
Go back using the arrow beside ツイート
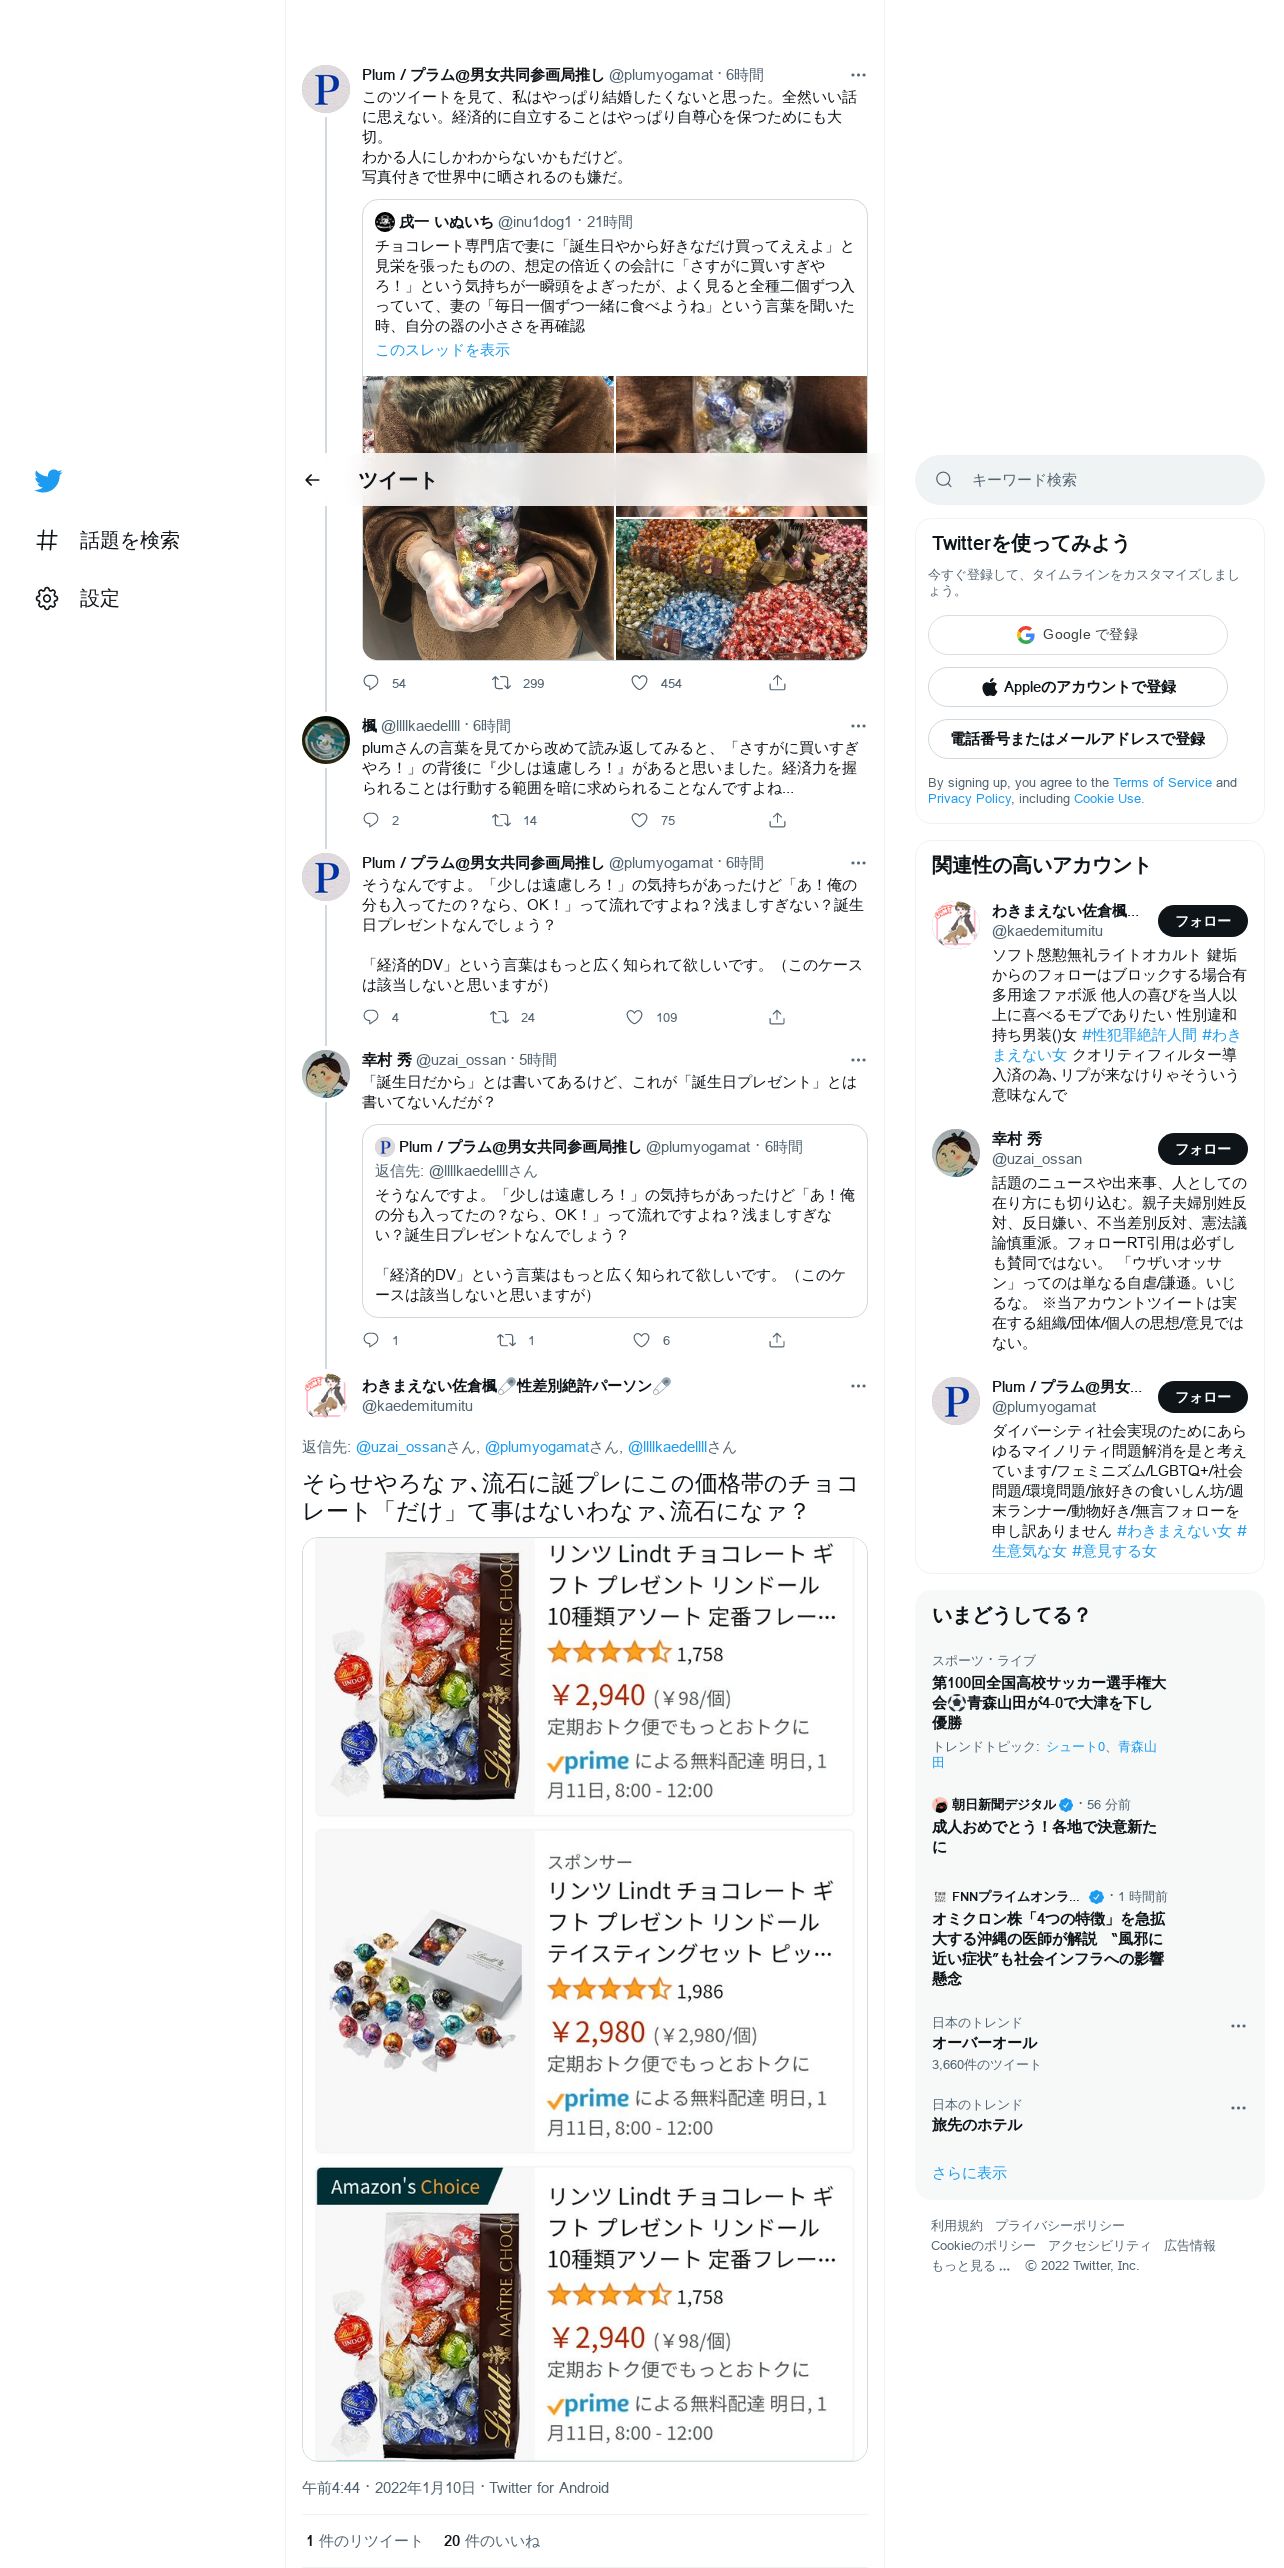click(x=312, y=480)
